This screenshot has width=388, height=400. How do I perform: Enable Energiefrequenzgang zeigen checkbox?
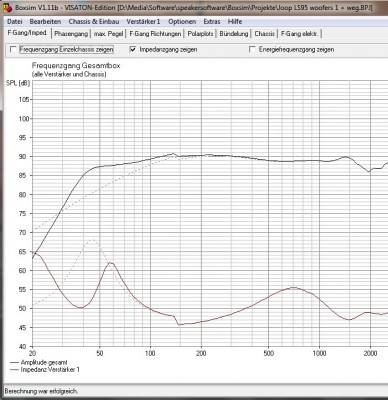[252, 50]
